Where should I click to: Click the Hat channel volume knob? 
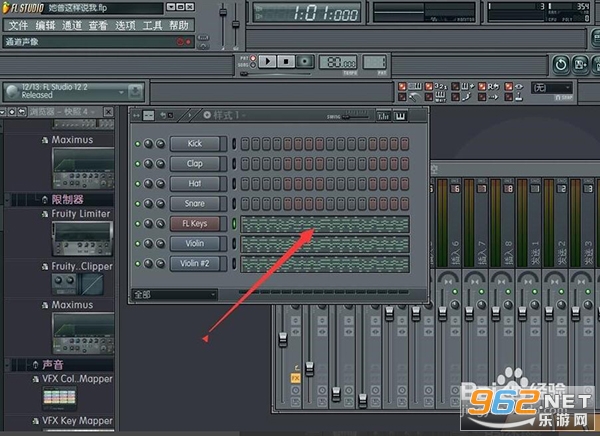[x=160, y=184]
